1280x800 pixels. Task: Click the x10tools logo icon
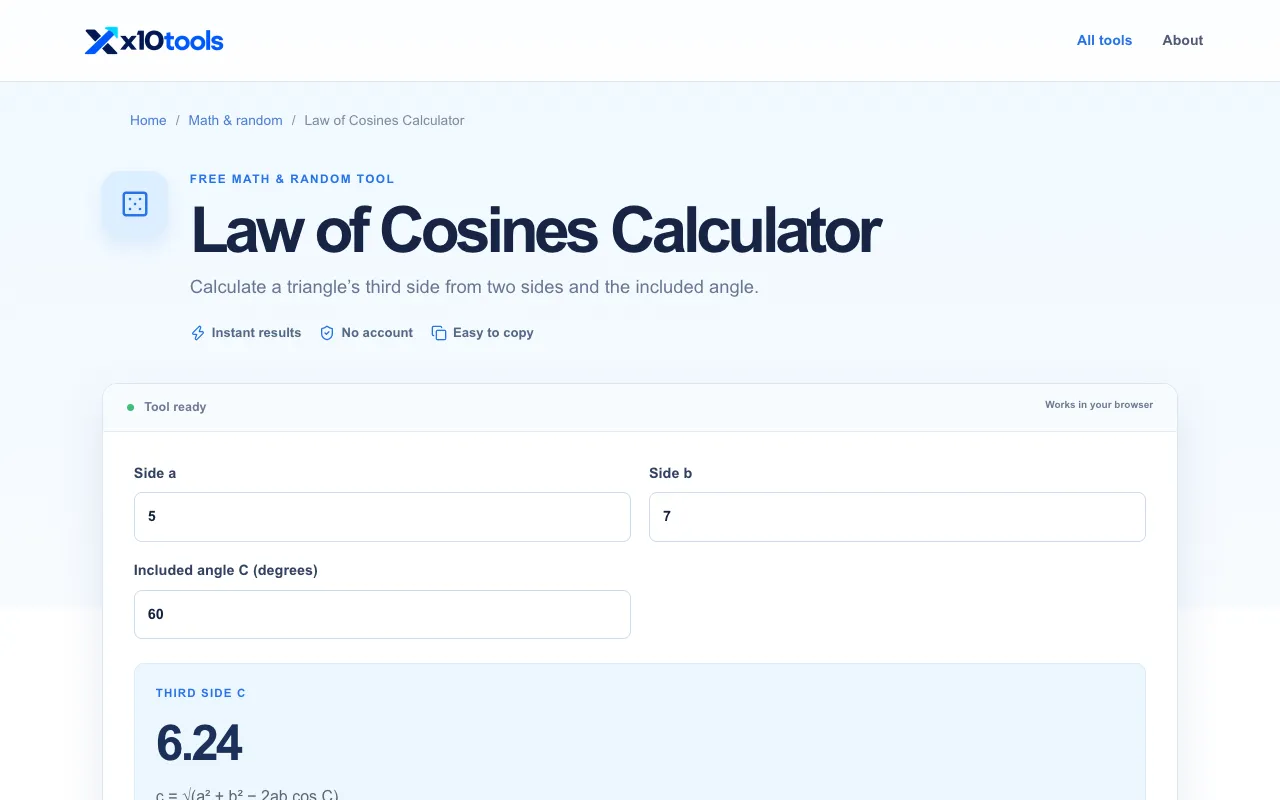[102, 41]
